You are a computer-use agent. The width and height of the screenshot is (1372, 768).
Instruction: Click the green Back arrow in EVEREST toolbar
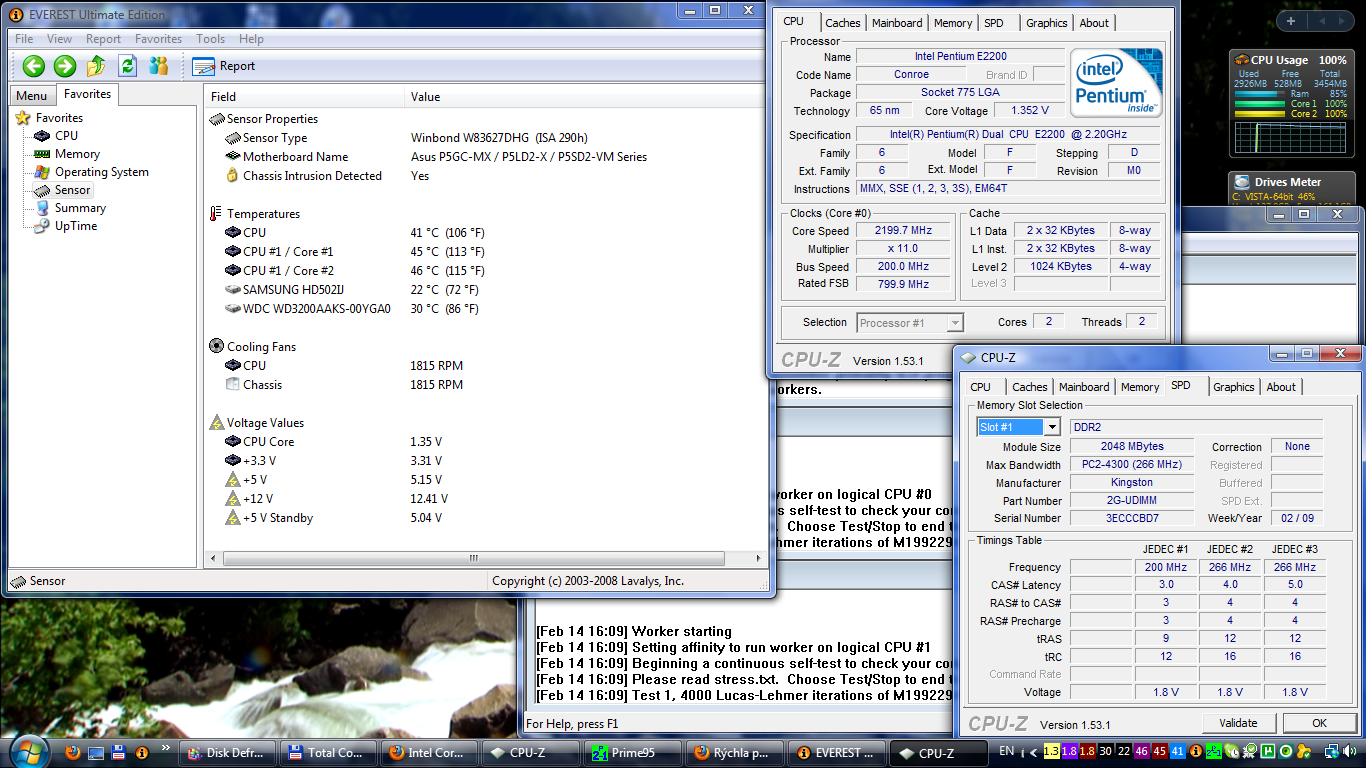pyautogui.click(x=34, y=66)
